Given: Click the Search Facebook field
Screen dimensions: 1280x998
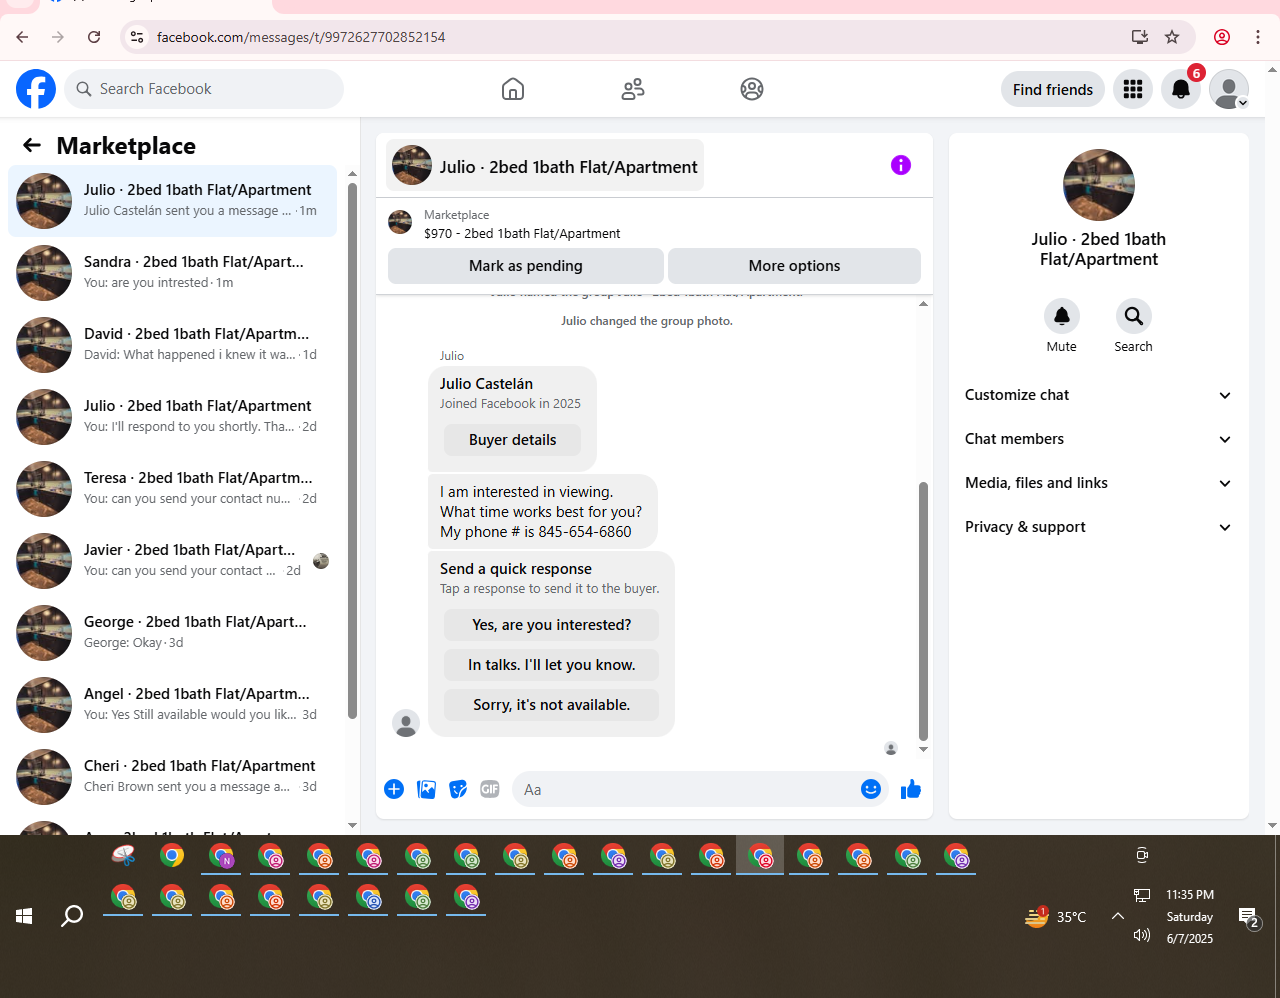Looking at the screenshot, I should 204,89.
